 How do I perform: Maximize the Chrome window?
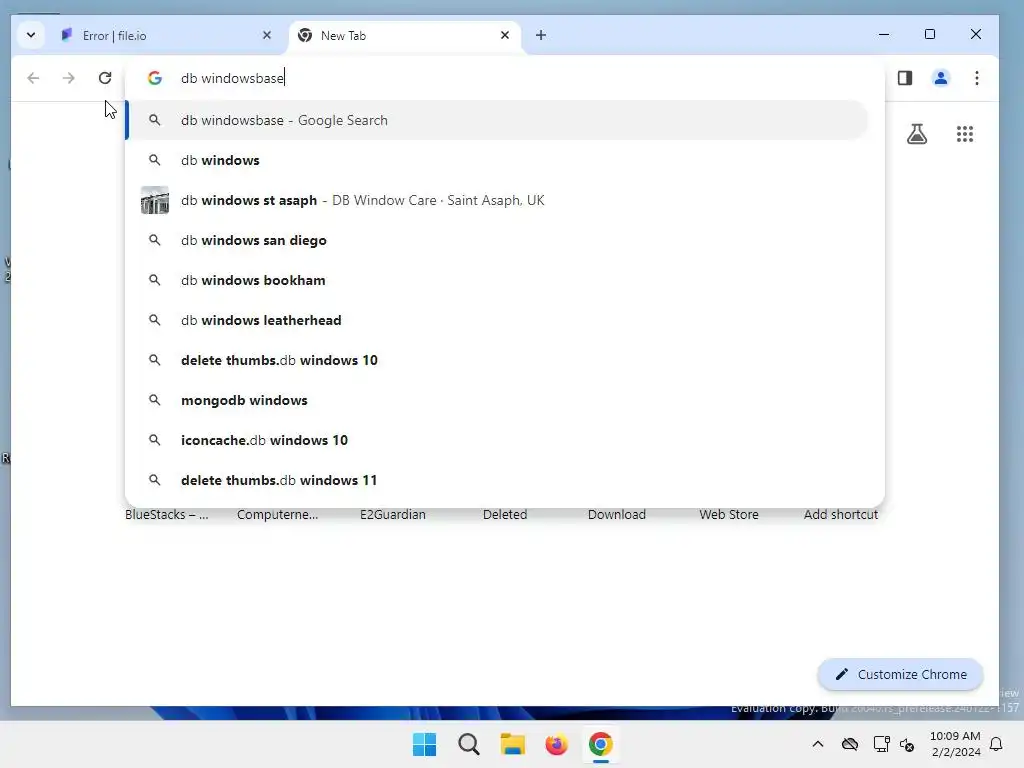tap(930, 35)
